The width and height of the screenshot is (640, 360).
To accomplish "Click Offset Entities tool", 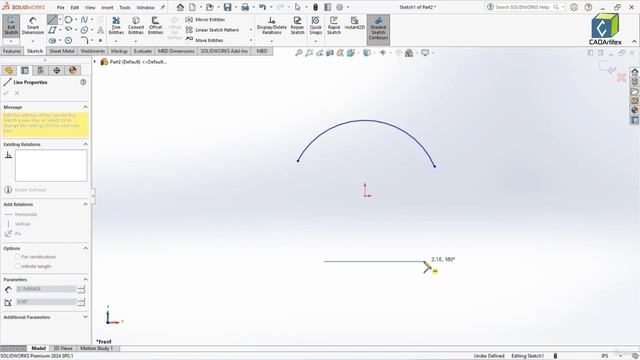I will pos(155,26).
